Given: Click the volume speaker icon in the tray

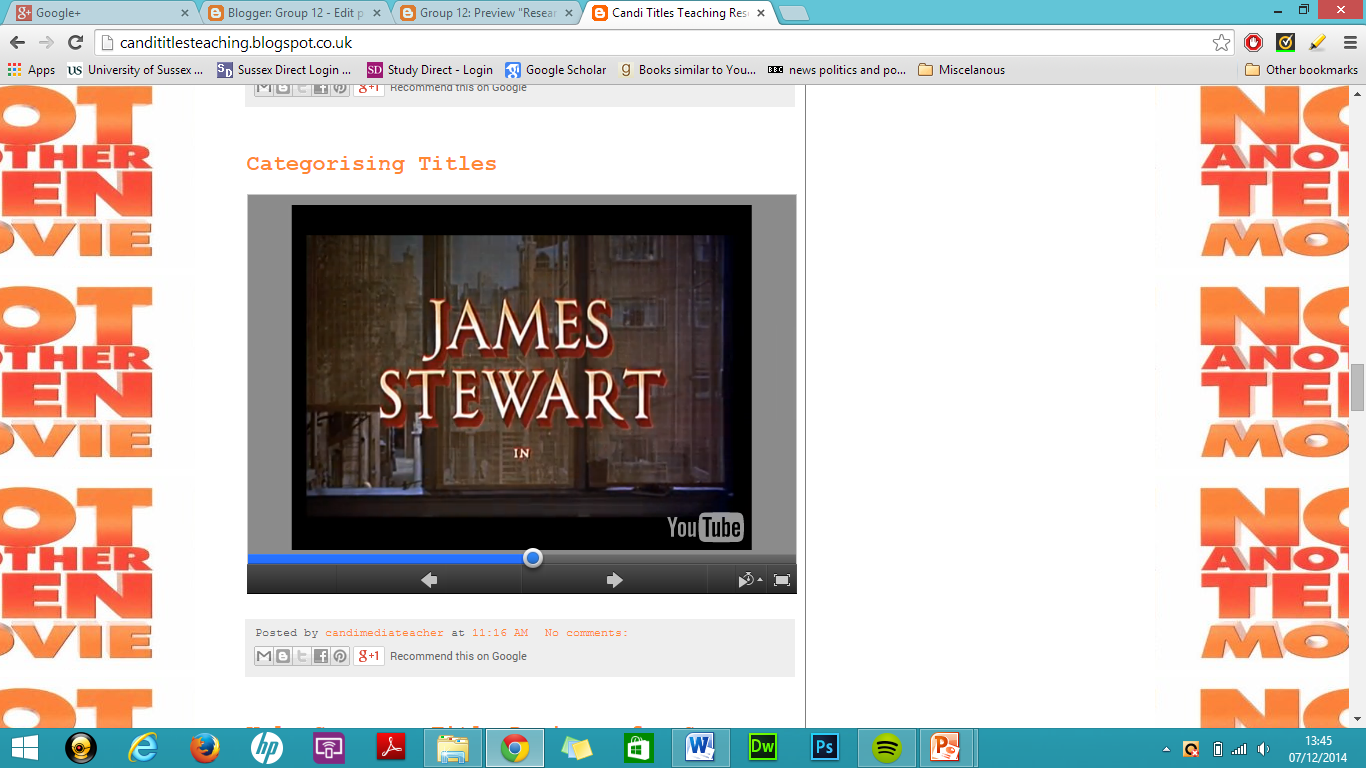Looking at the screenshot, I should pyautogui.click(x=1264, y=749).
